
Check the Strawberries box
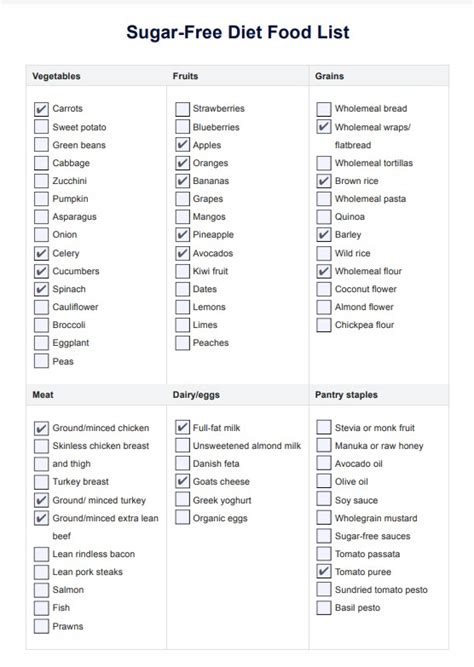coord(183,109)
